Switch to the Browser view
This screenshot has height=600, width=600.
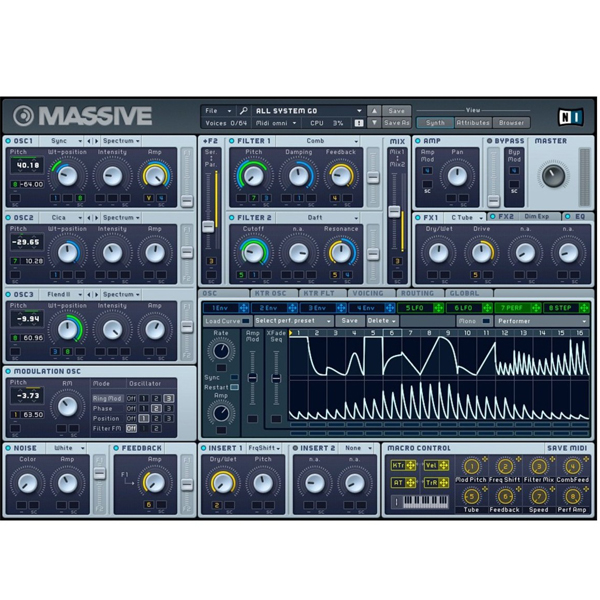[x=511, y=123]
